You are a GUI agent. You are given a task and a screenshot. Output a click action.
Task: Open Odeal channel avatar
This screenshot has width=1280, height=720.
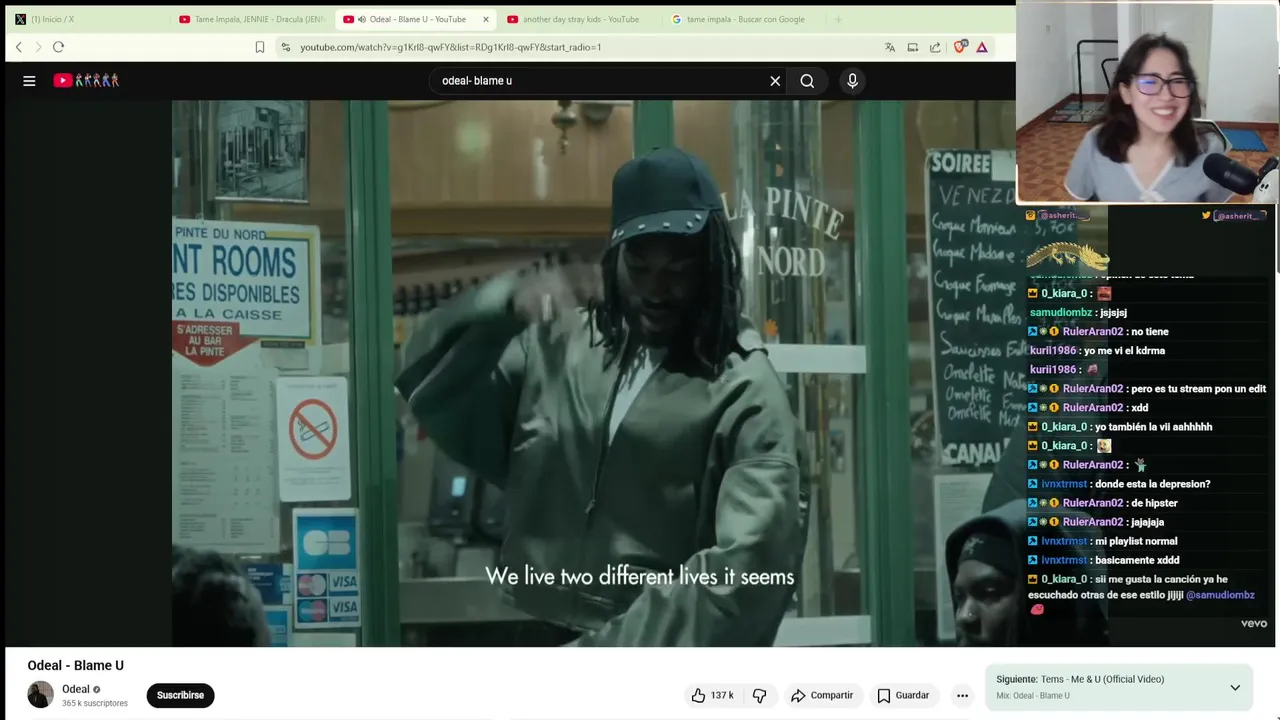tap(41, 695)
